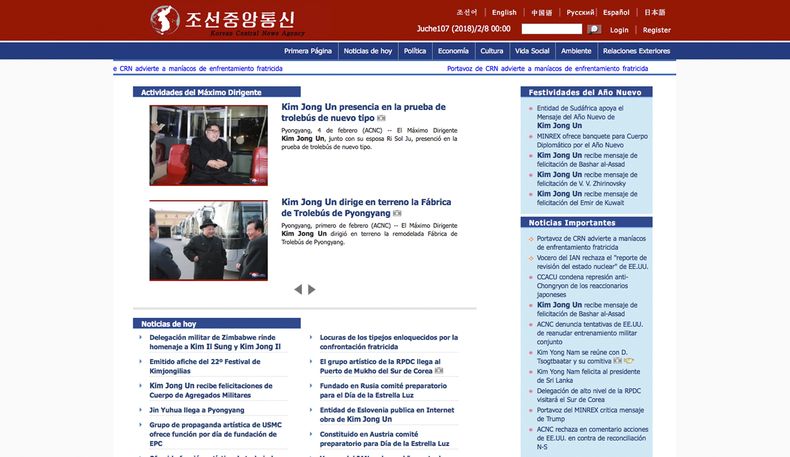Switch site language to English
Image resolution: width=790 pixels, height=457 pixels.
click(x=504, y=13)
